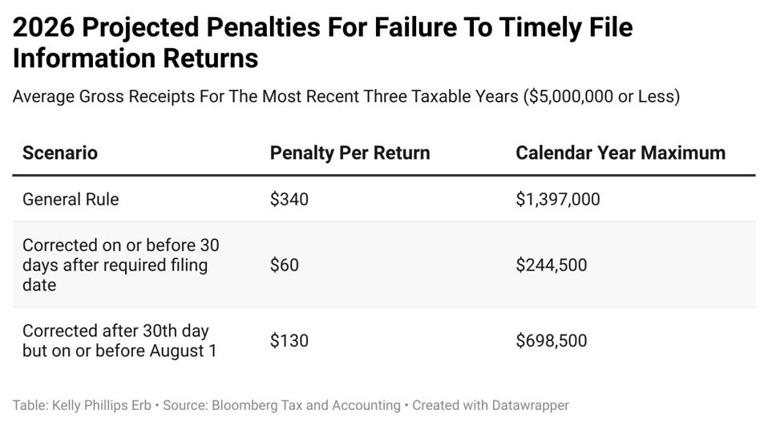This screenshot has height=426, width=768.
Task: Click the $244,500 maximum value
Action: 551,265
